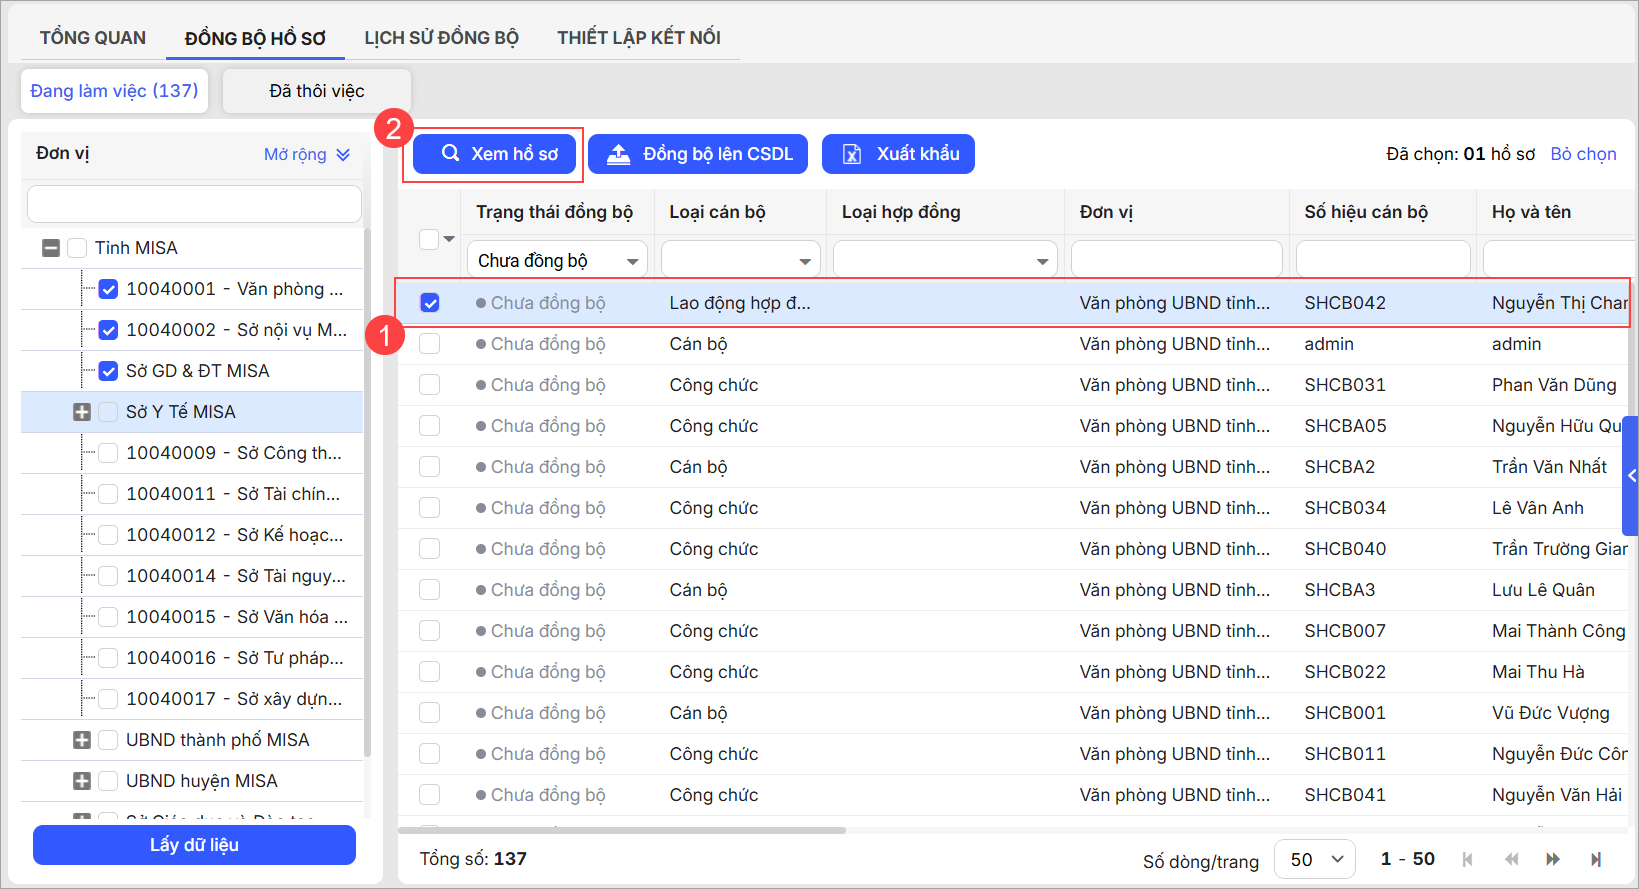Expand the UBND thành phố MISA node
1639x889 pixels.
pyautogui.click(x=82, y=740)
